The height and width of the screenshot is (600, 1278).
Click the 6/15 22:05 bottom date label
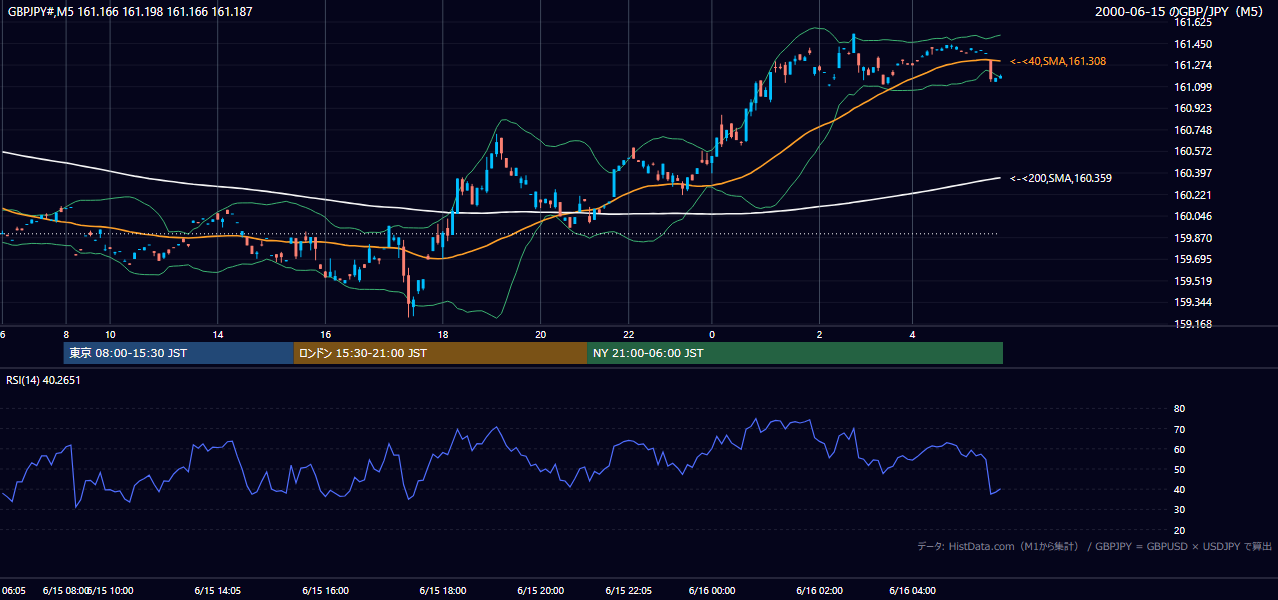(629, 591)
